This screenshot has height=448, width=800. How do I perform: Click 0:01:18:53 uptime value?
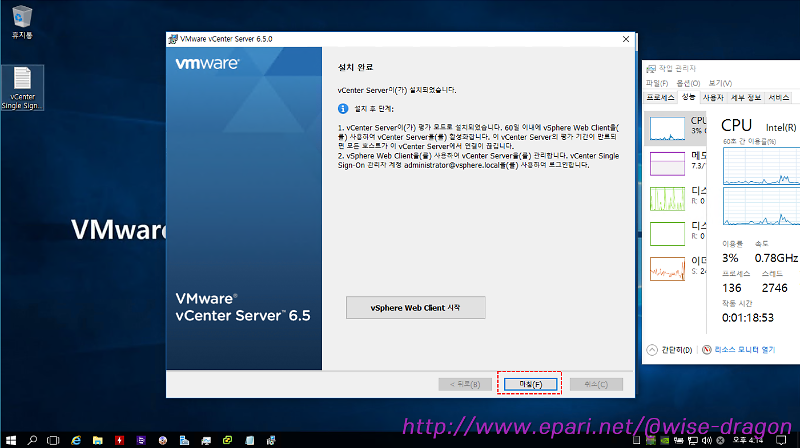747,318
